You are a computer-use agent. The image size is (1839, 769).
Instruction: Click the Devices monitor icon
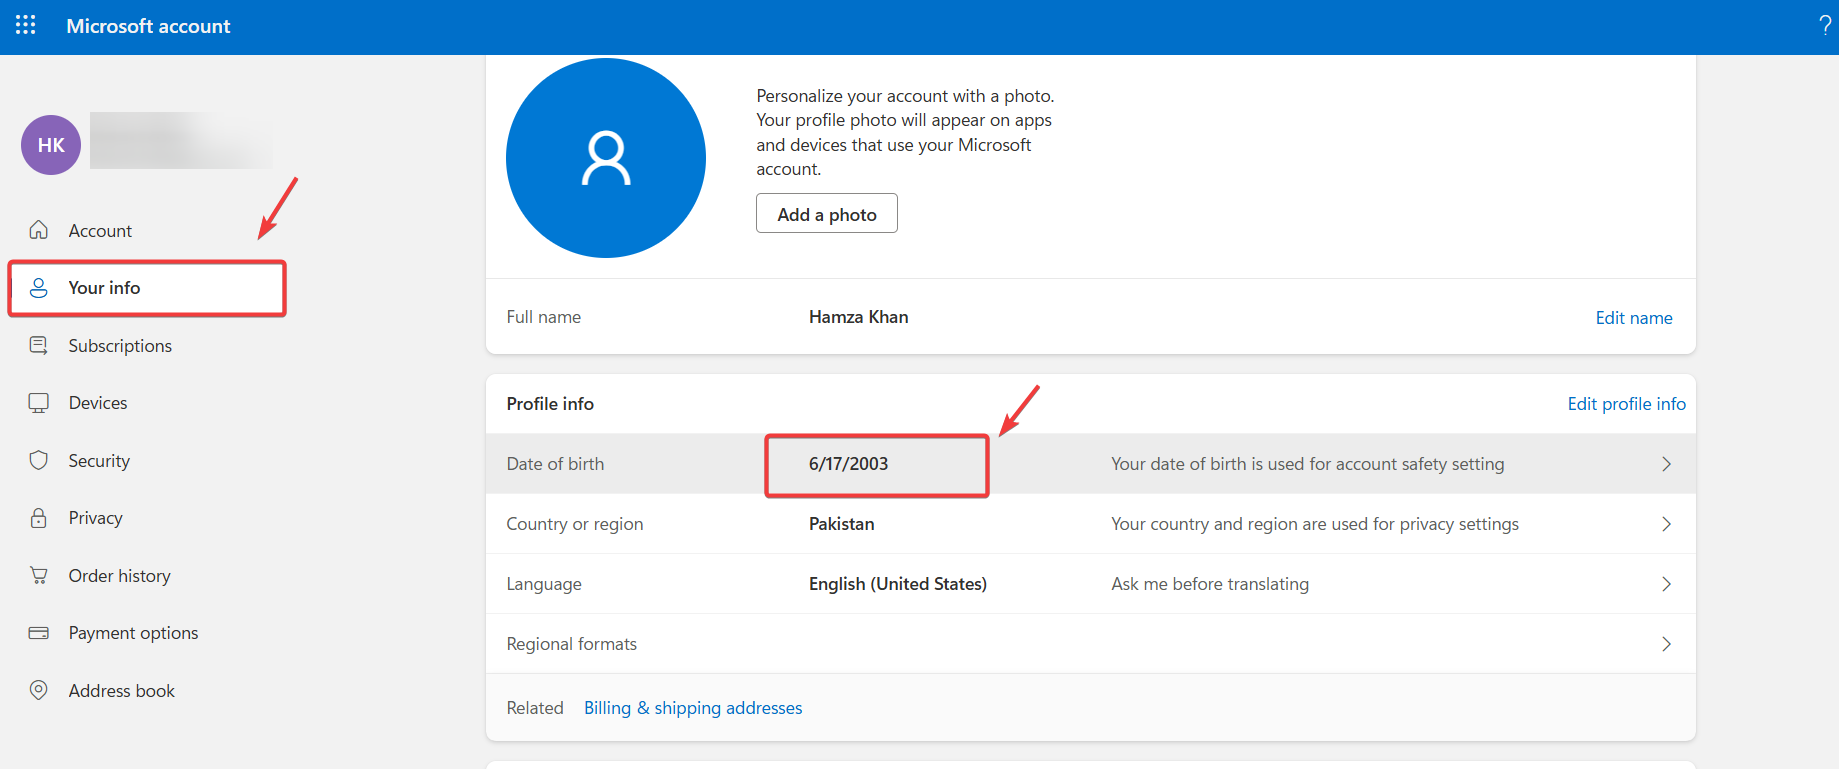pos(39,403)
